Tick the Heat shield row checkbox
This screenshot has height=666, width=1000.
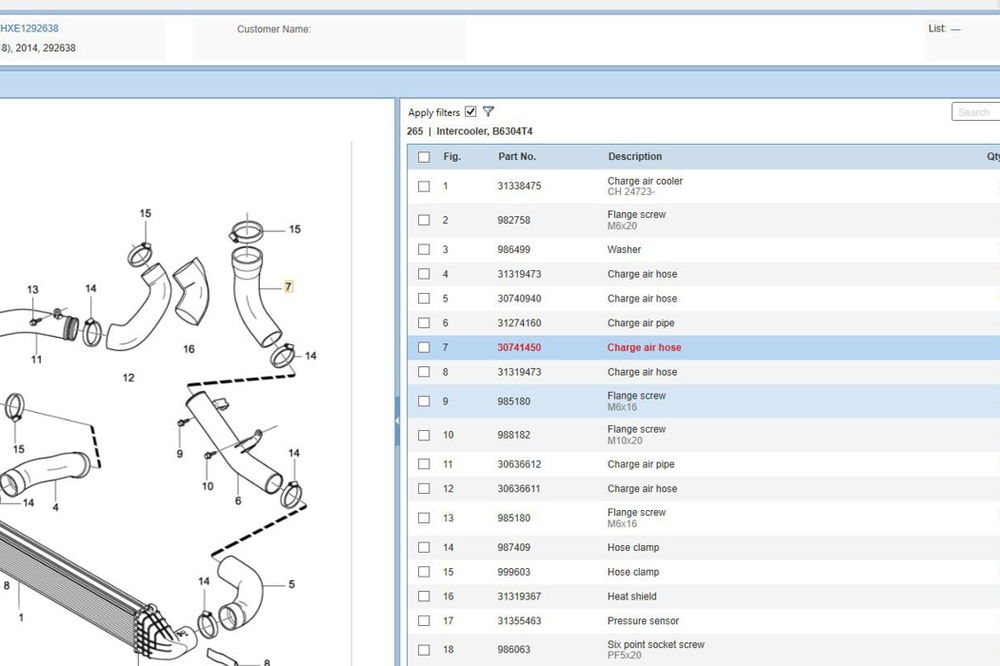pyautogui.click(x=424, y=596)
